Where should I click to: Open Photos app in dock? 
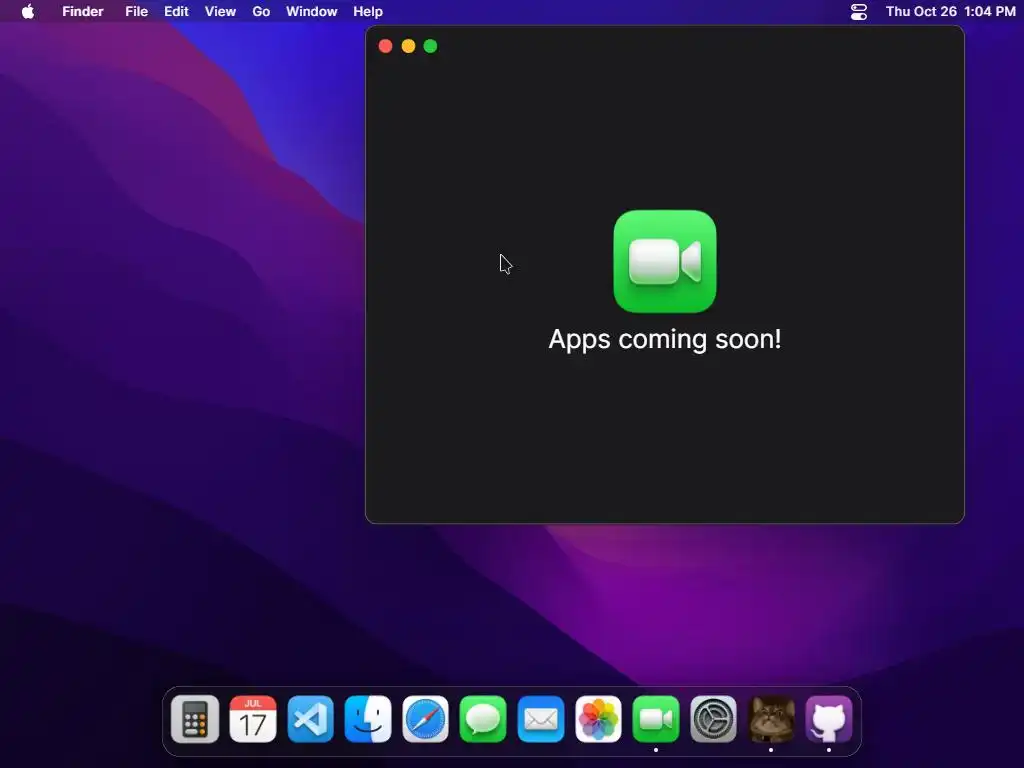coord(598,719)
